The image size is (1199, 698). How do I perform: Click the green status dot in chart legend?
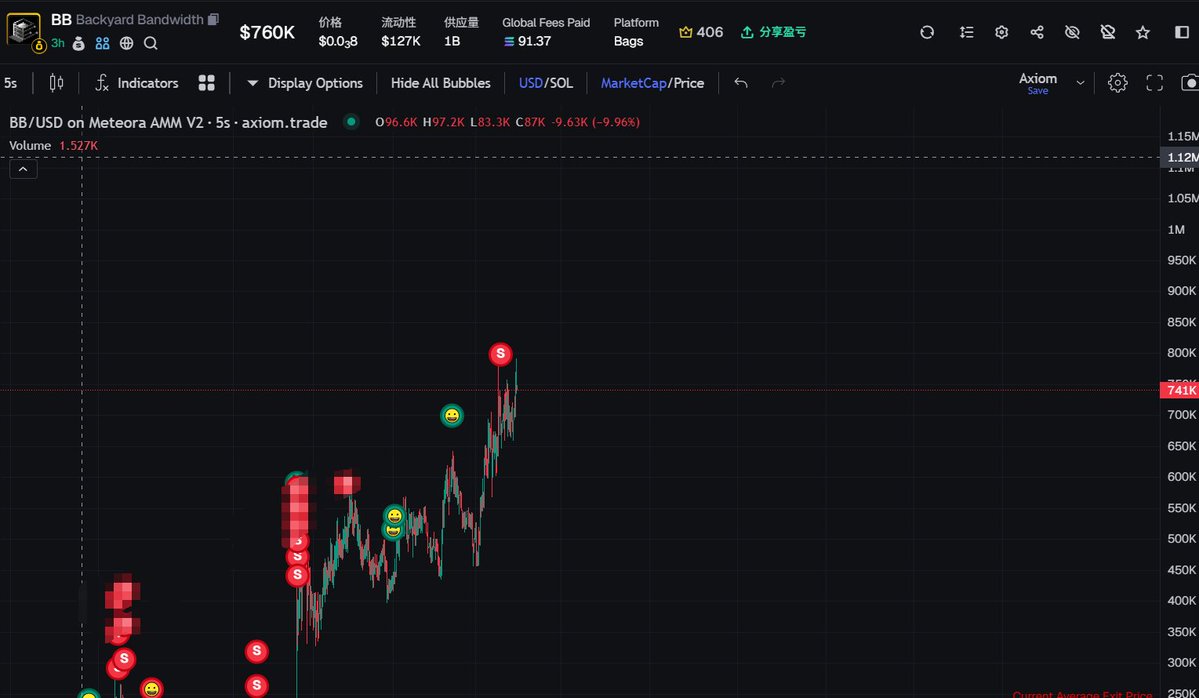point(351,122)
